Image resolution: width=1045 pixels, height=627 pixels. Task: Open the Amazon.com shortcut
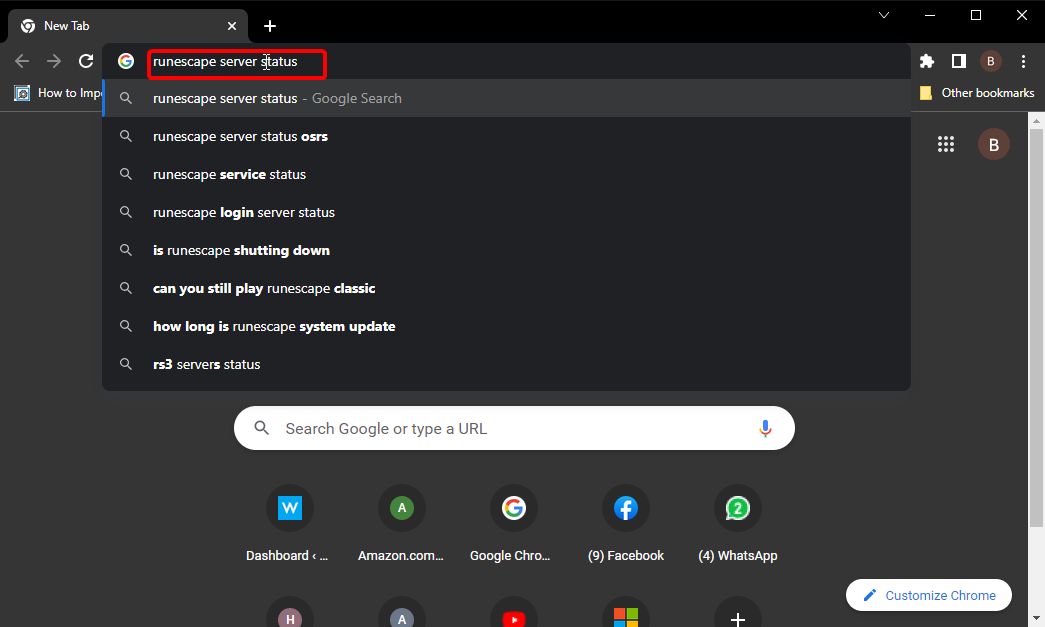point(401,524)
